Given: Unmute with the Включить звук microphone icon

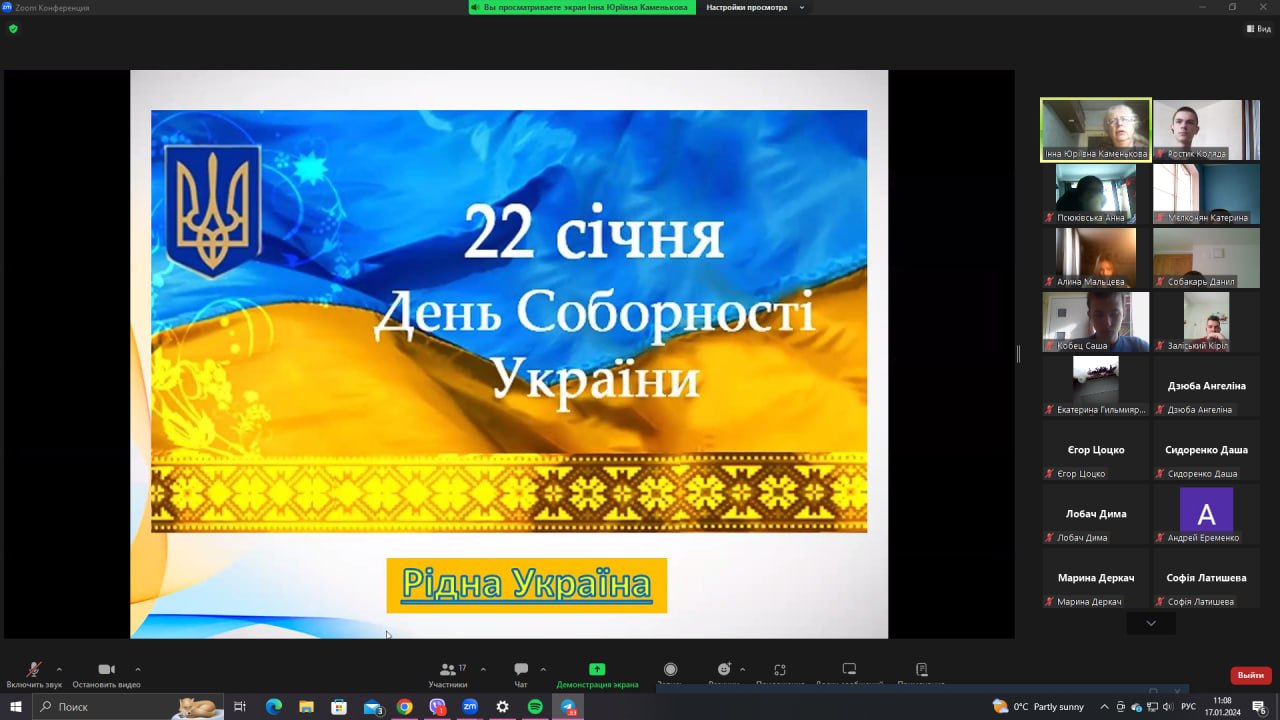Looking at the screenshot, I should (34, 670).
